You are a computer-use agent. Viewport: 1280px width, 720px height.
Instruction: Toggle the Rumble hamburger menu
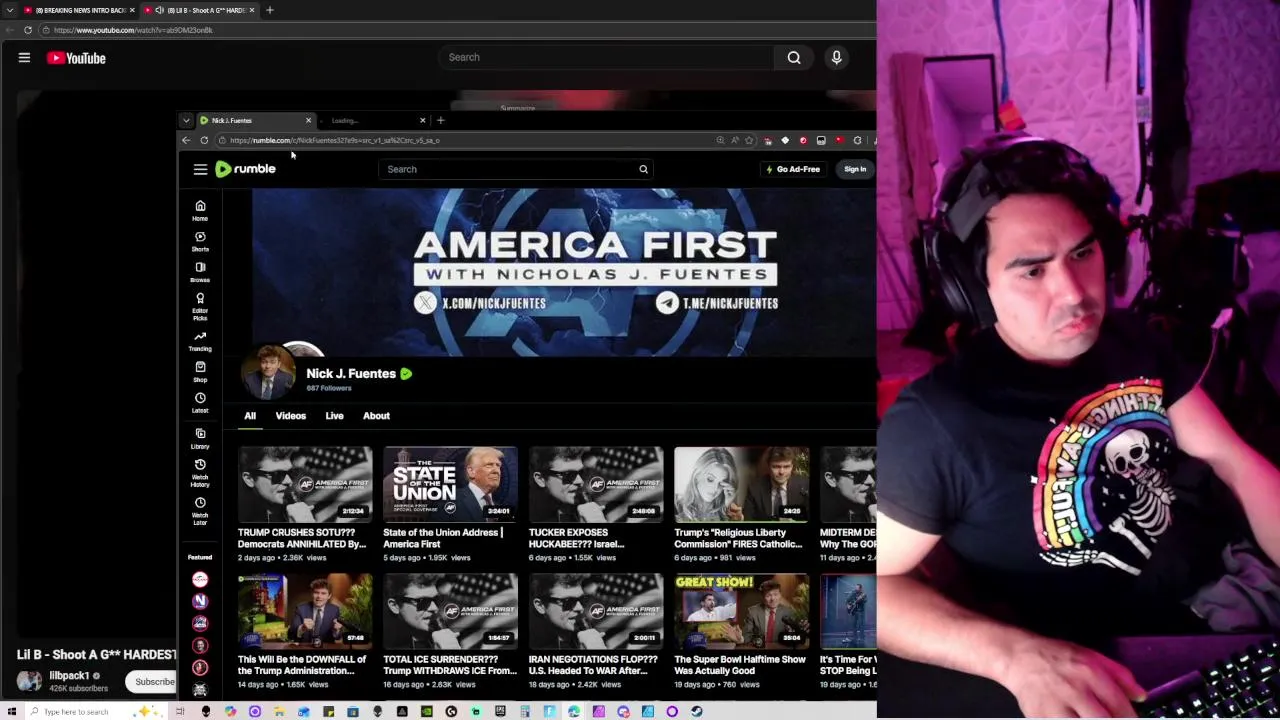tap(200, 169)
